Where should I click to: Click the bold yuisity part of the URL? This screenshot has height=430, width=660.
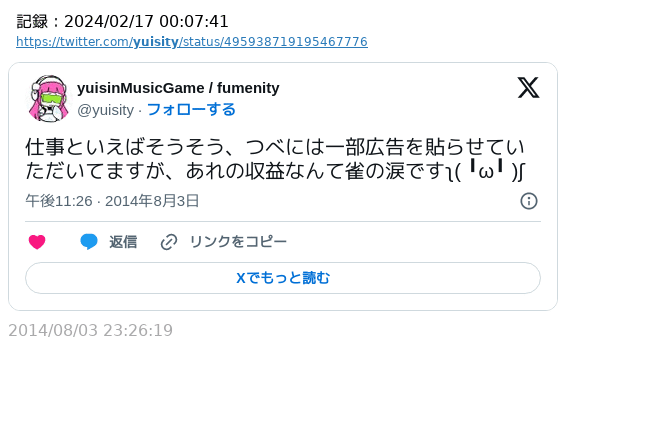pyautogui.click(x=155, y=42)
